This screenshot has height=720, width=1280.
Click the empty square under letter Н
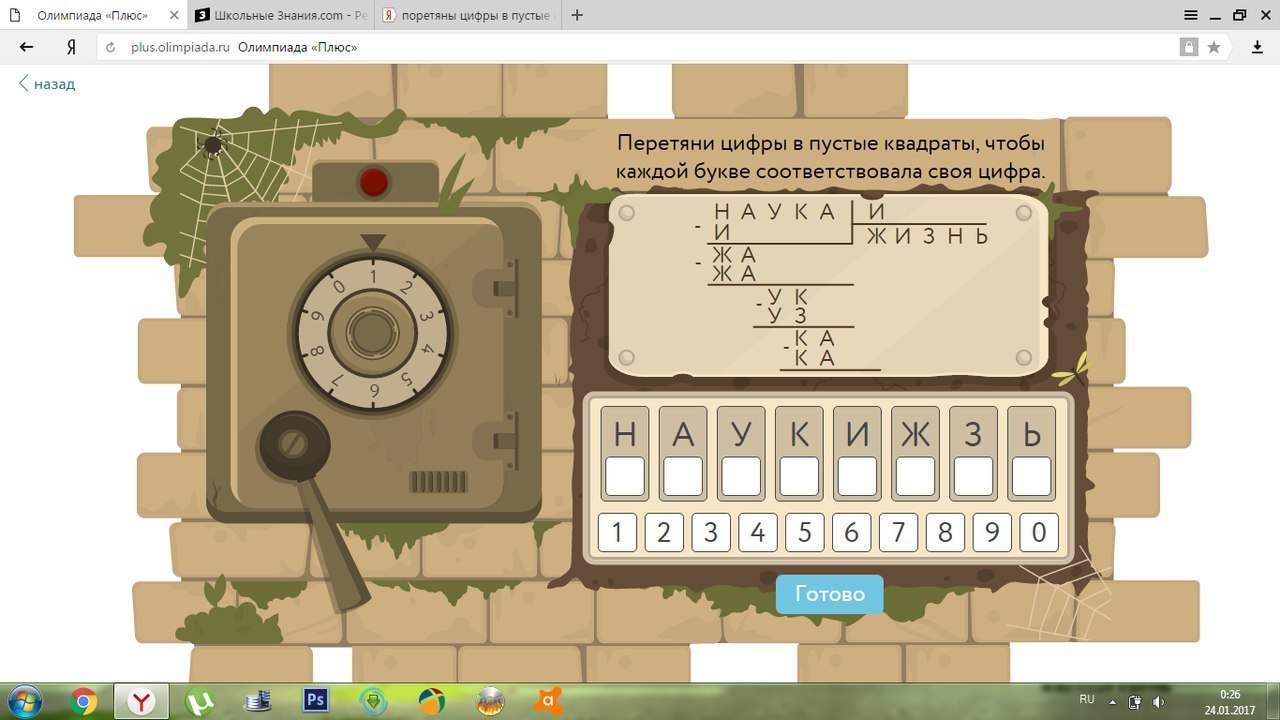pyautogui.click(x=625, y=476)
